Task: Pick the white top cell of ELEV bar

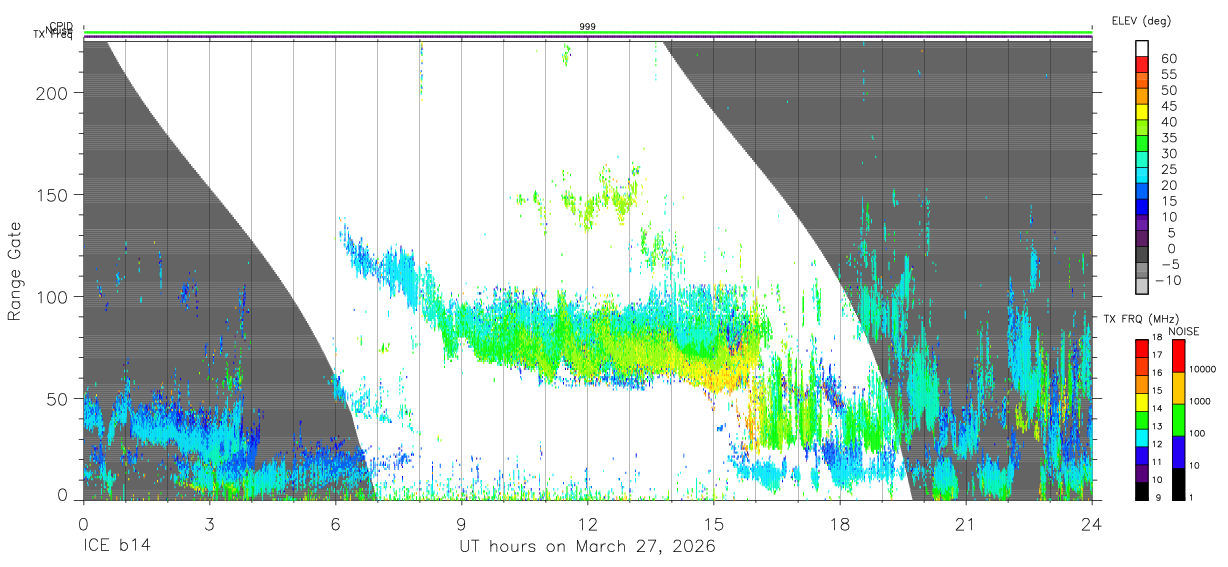Action: [1142, 47]
